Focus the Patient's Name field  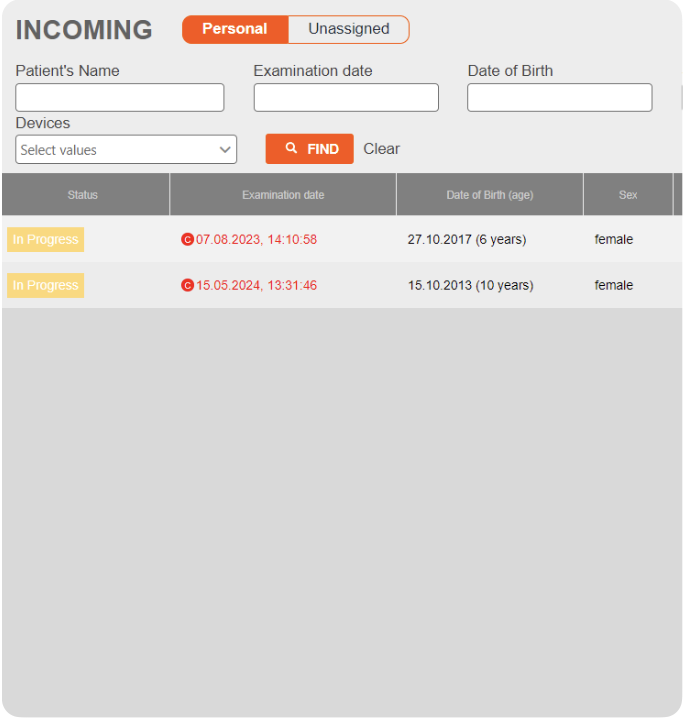[x=120, y=98]
